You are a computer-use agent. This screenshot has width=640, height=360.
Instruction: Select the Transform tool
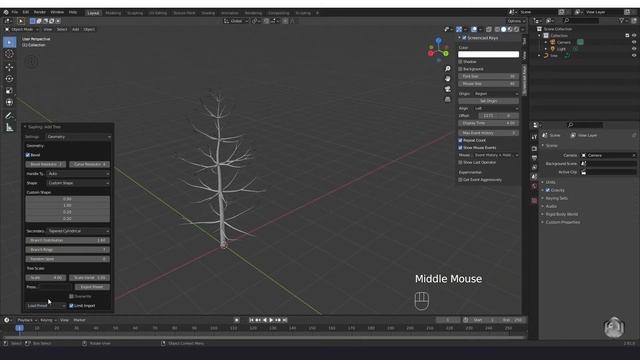click(x=9, y=102)
